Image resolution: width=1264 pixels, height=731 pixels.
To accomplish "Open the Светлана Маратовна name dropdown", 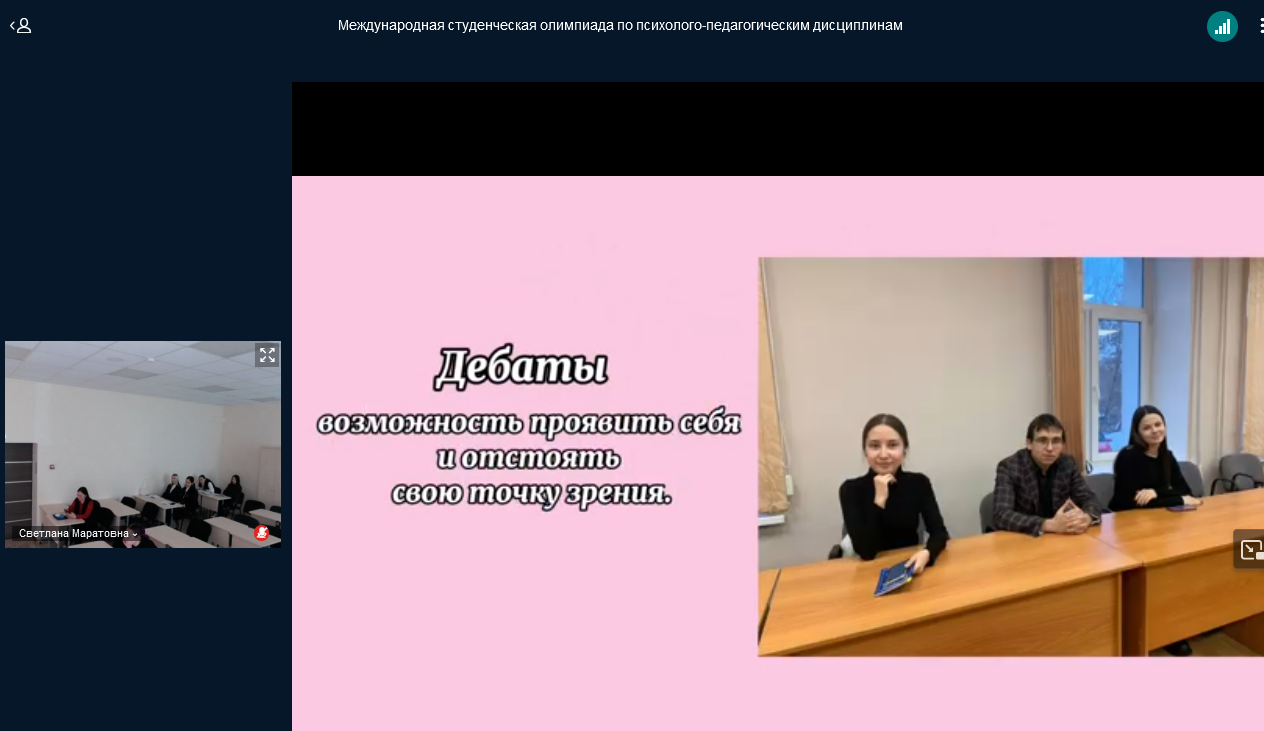I will point(76,534).
